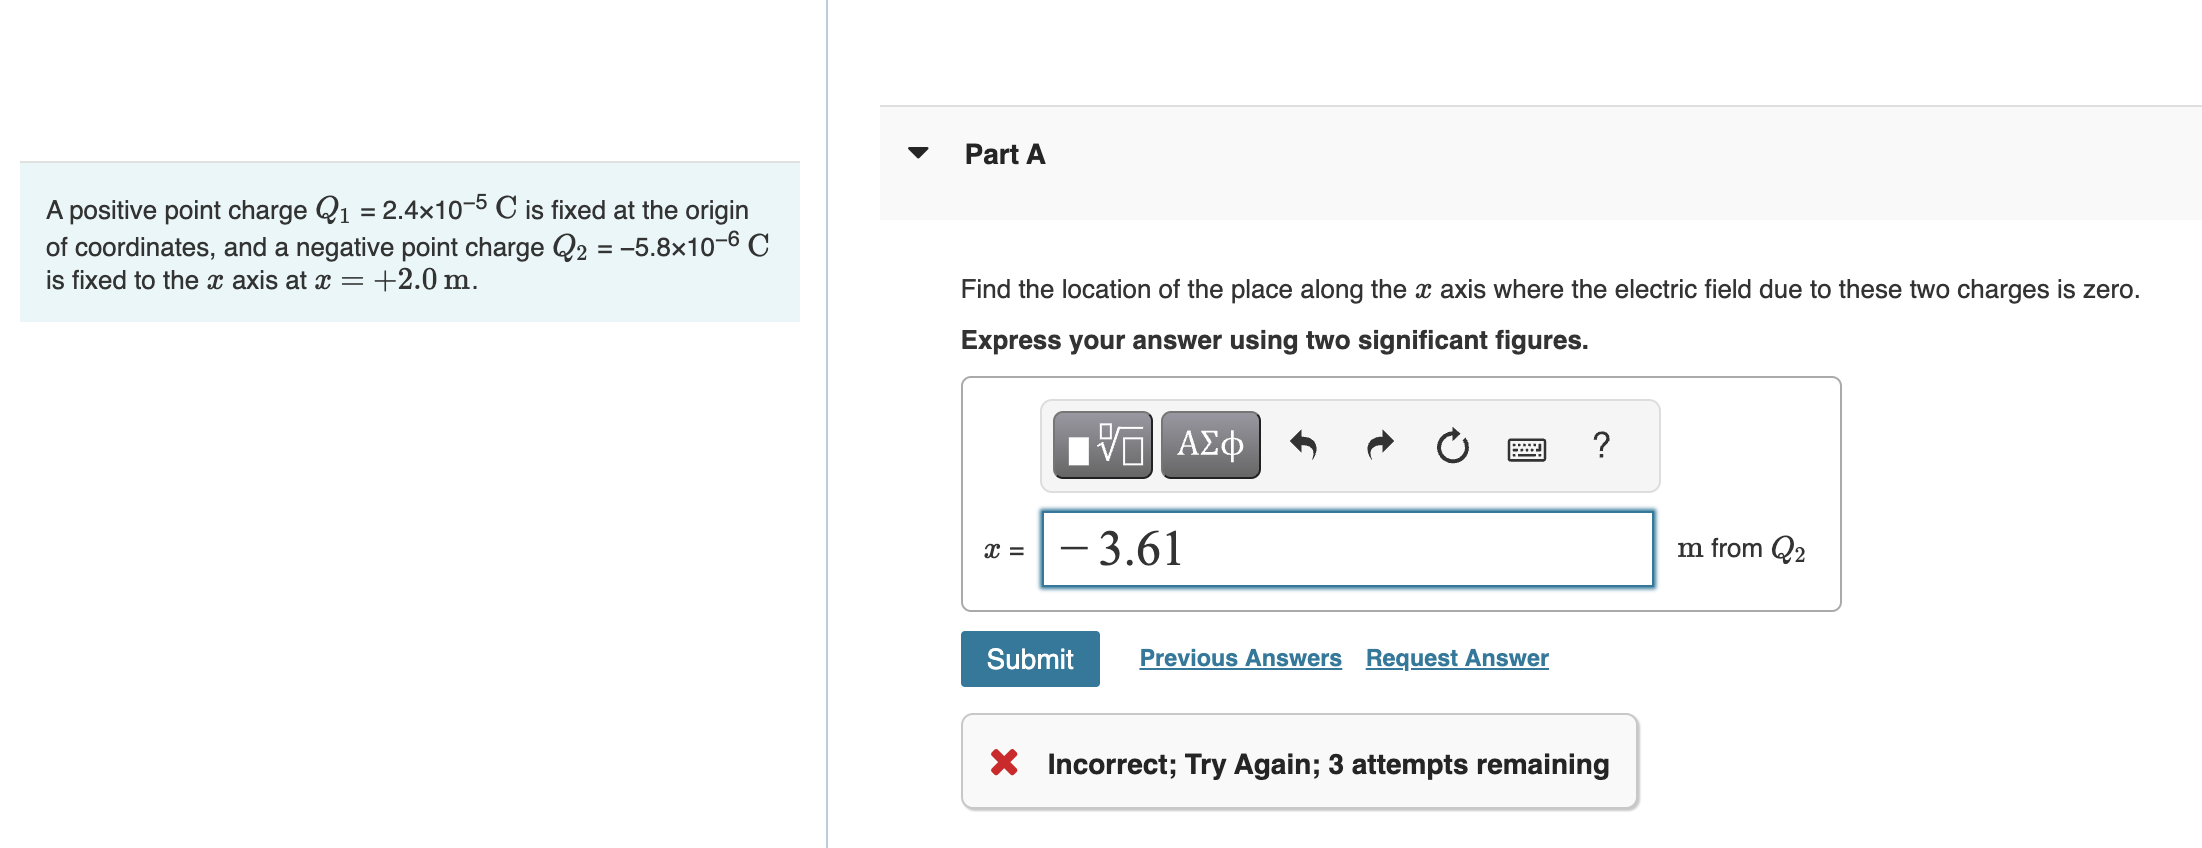The height and width of the screenshot is (848, 2202).
Task: Open equation editor help with question mark
Action: (1601, 445)
